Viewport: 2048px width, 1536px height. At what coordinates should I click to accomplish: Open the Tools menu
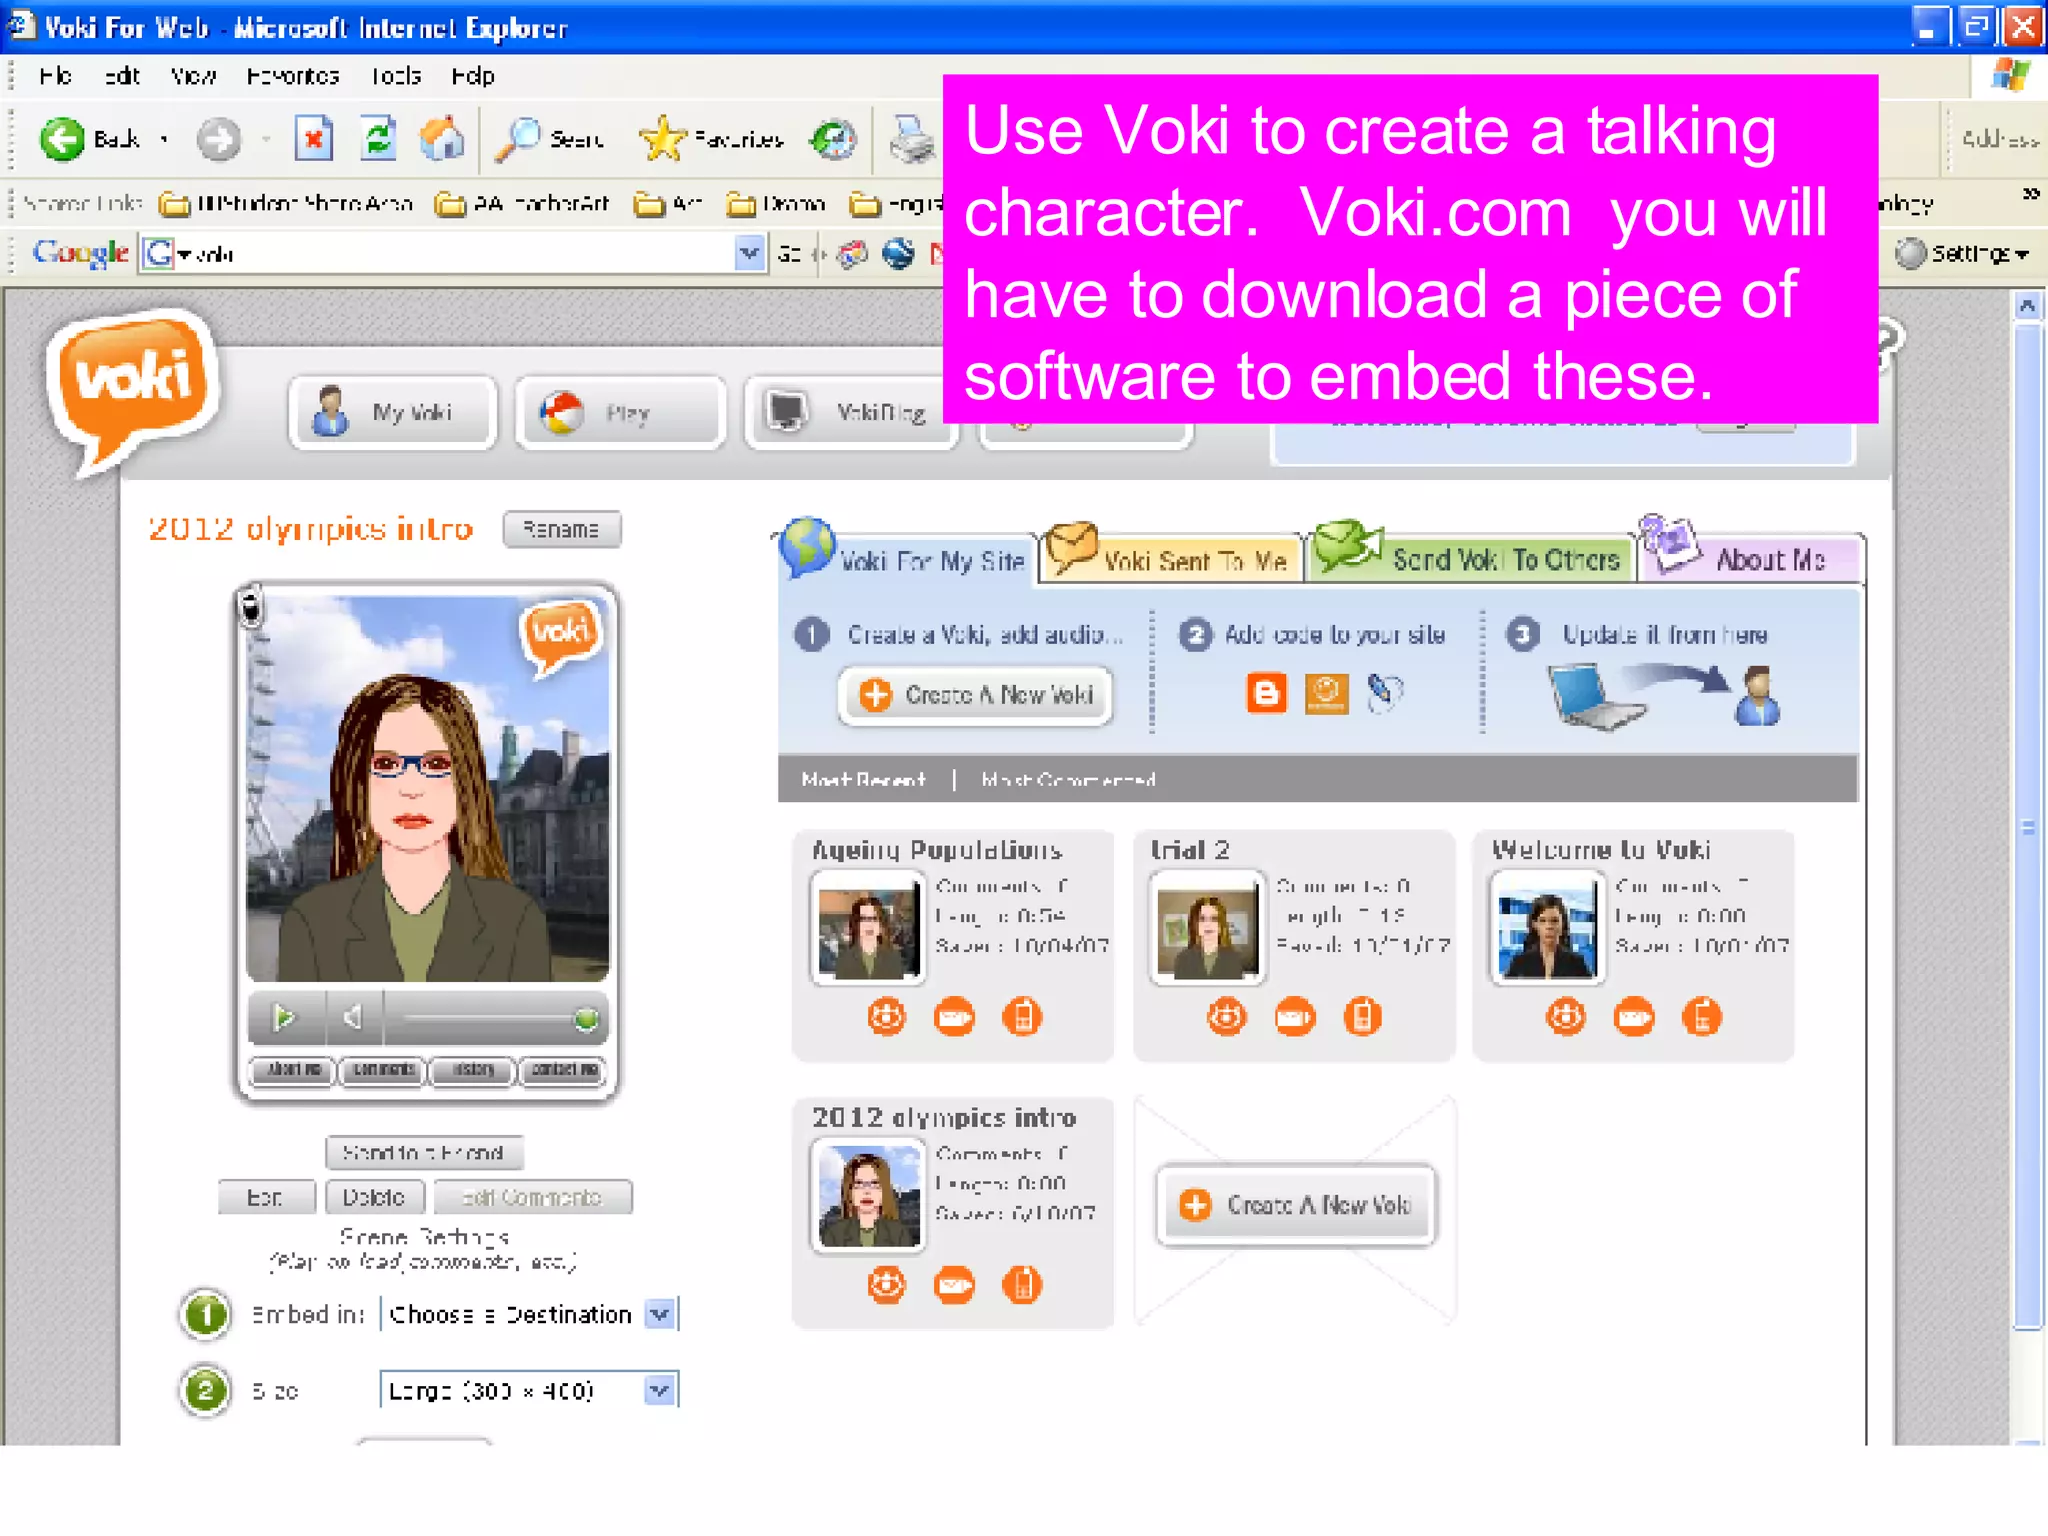point(396,76)
